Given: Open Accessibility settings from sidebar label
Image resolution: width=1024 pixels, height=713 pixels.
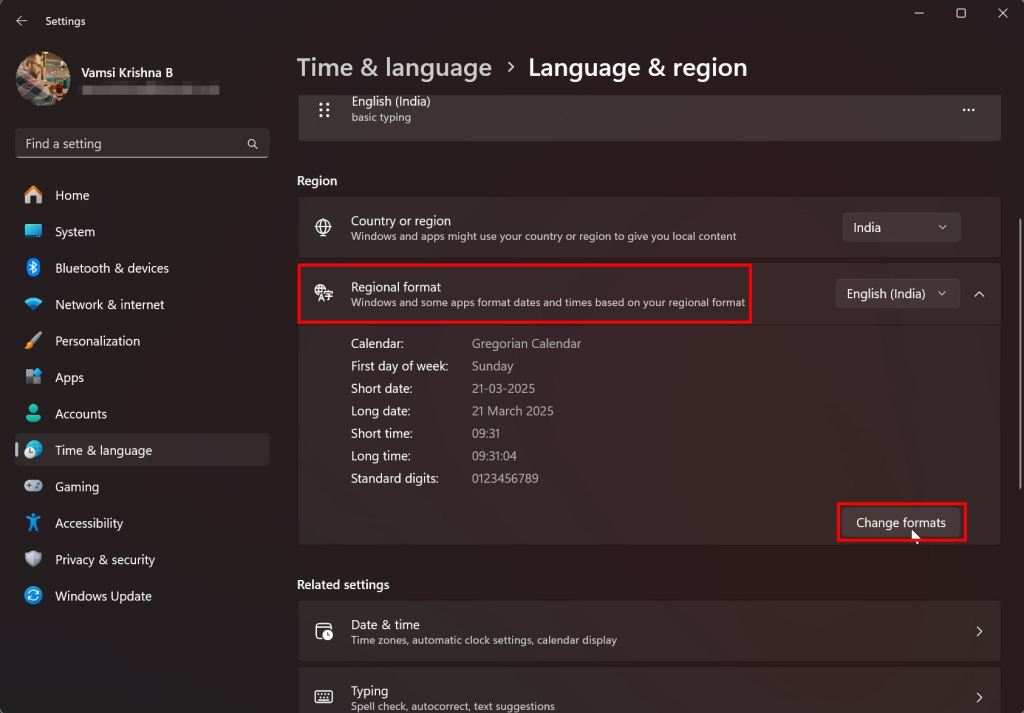Looking at the screenshot, I should [x=89, y=524].
